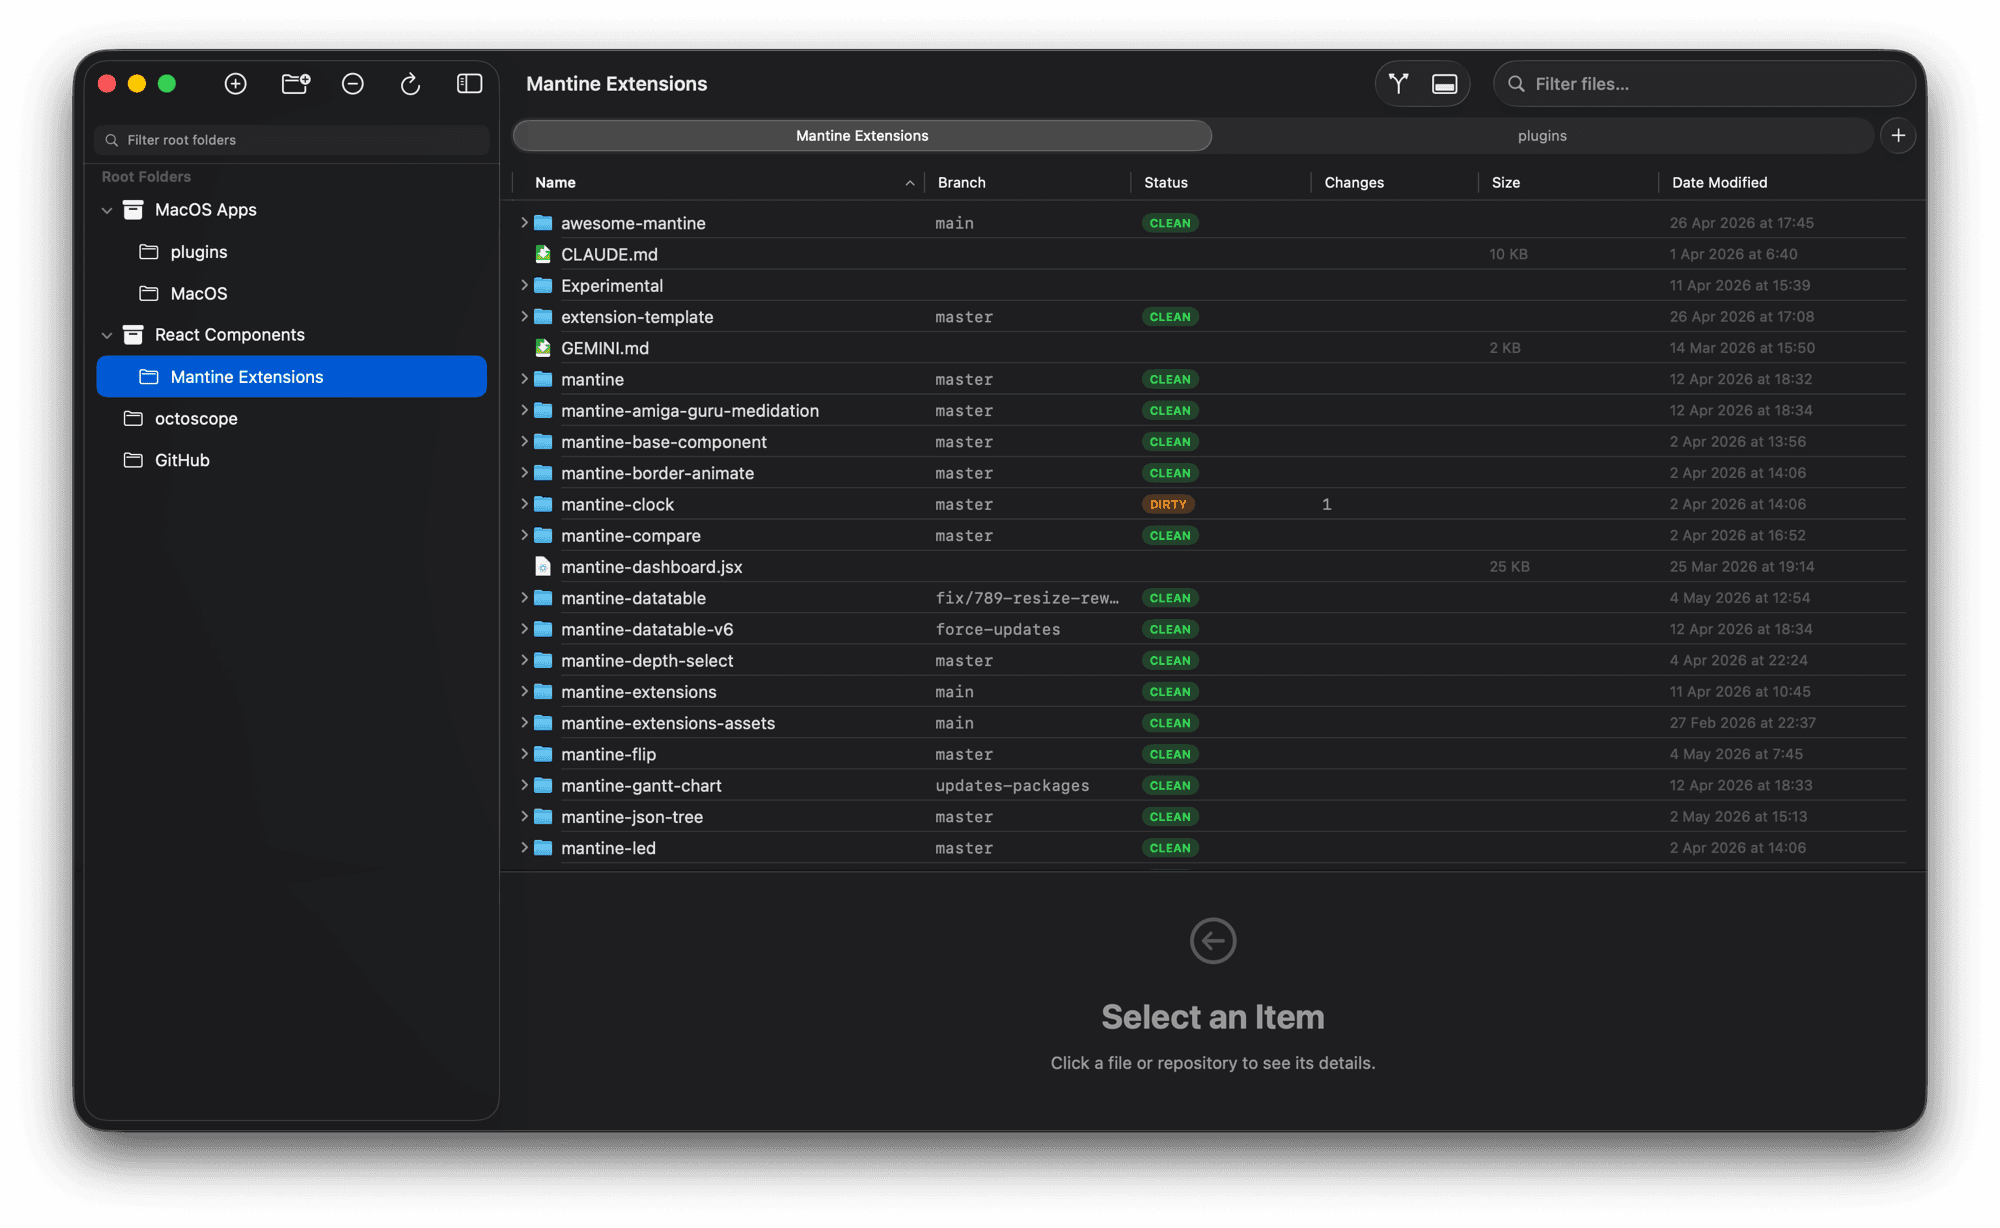Viewport: 2000px width, 1228px height.
Task: Click the remove root folder minus icon
Action: pyautogui.click(x=353, y=84)
